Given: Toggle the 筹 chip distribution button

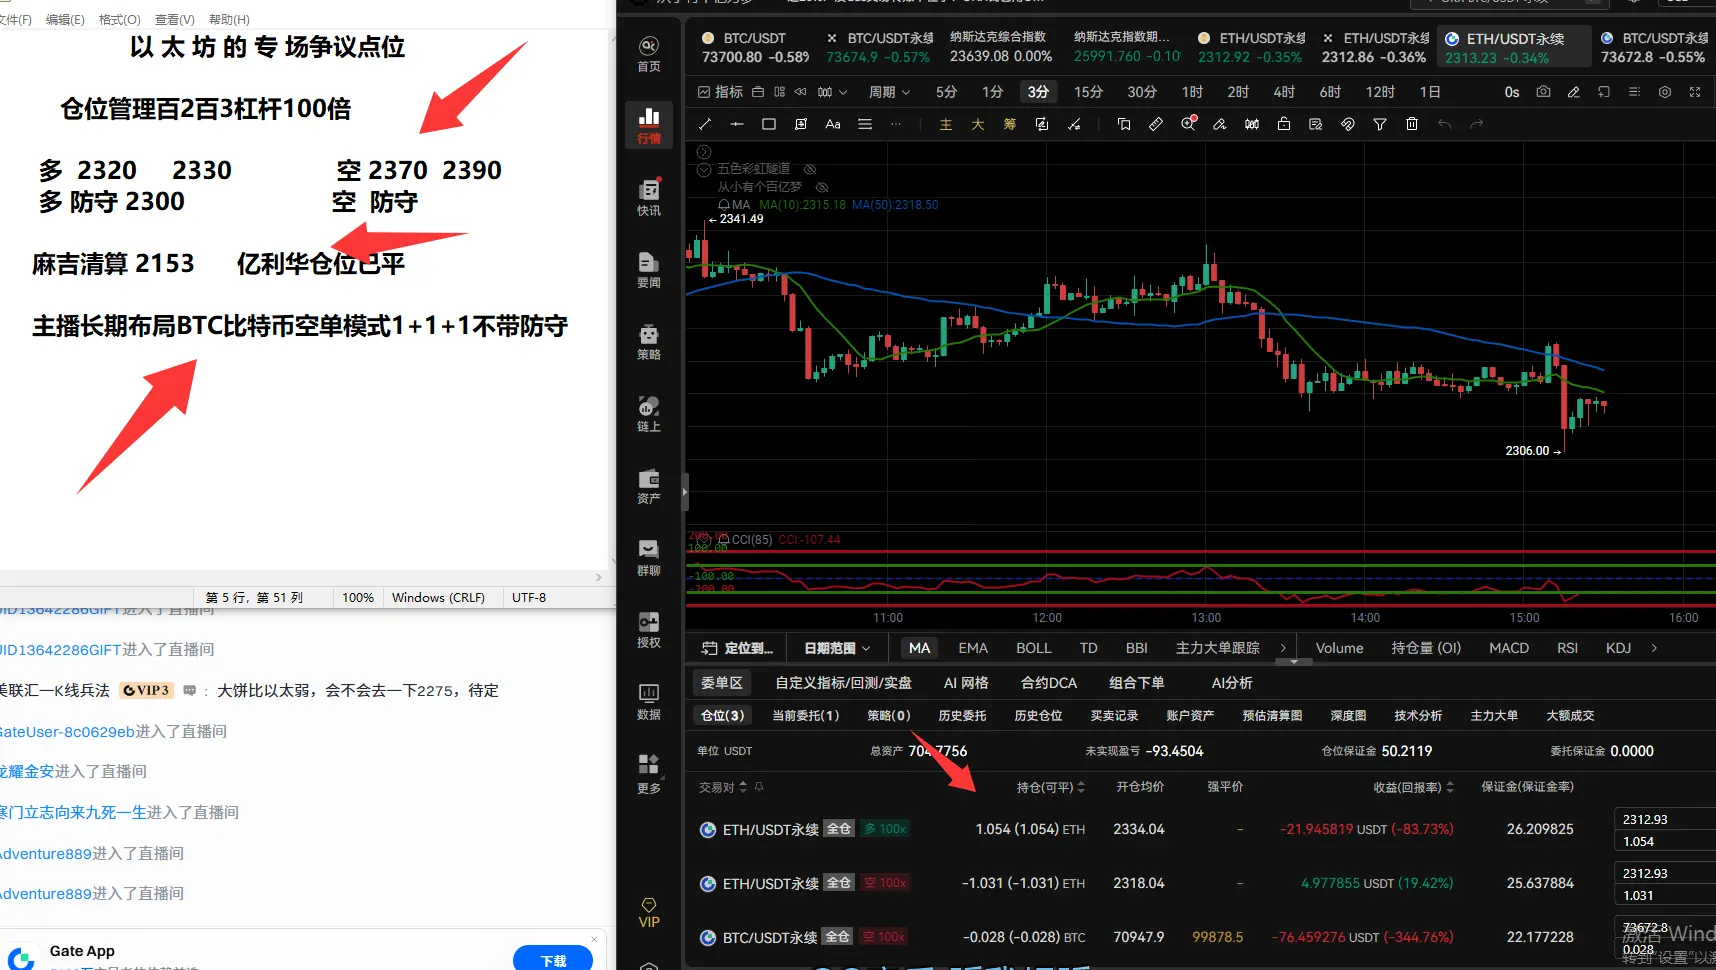Looking at the screenshot, I should [1010, 124].
